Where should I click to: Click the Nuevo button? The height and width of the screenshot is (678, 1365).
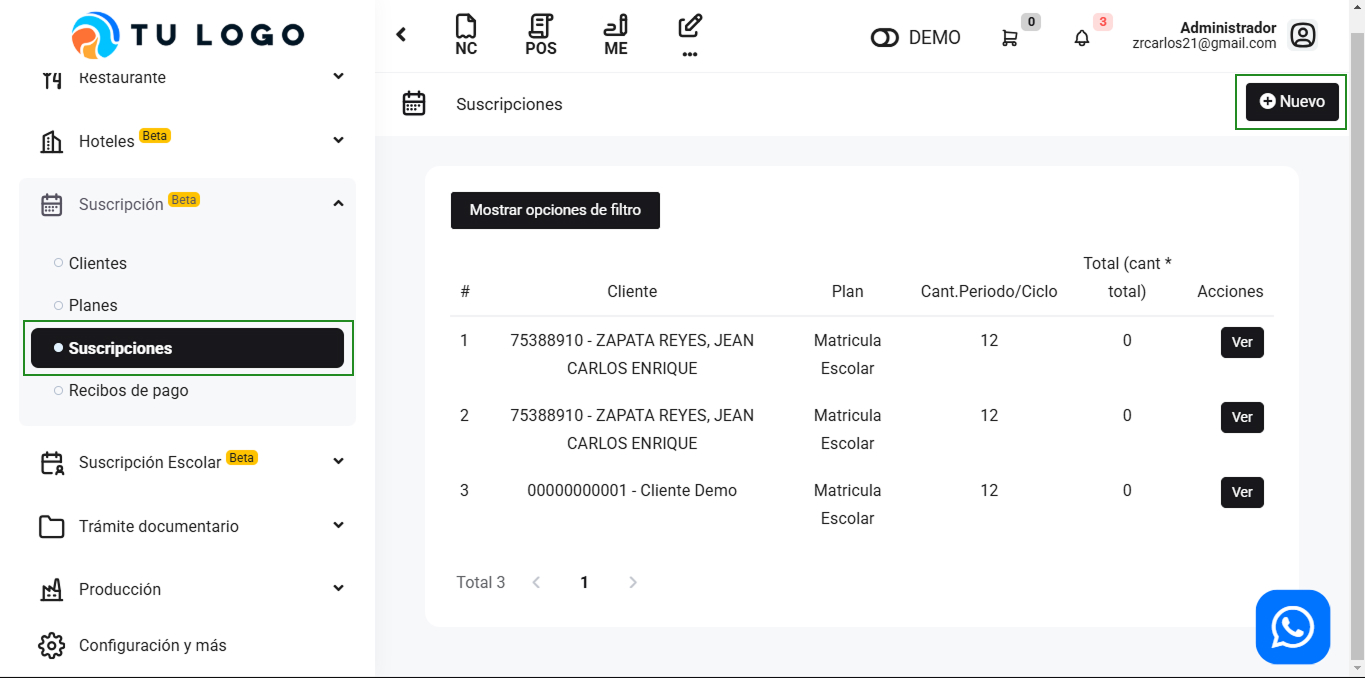1291,102
